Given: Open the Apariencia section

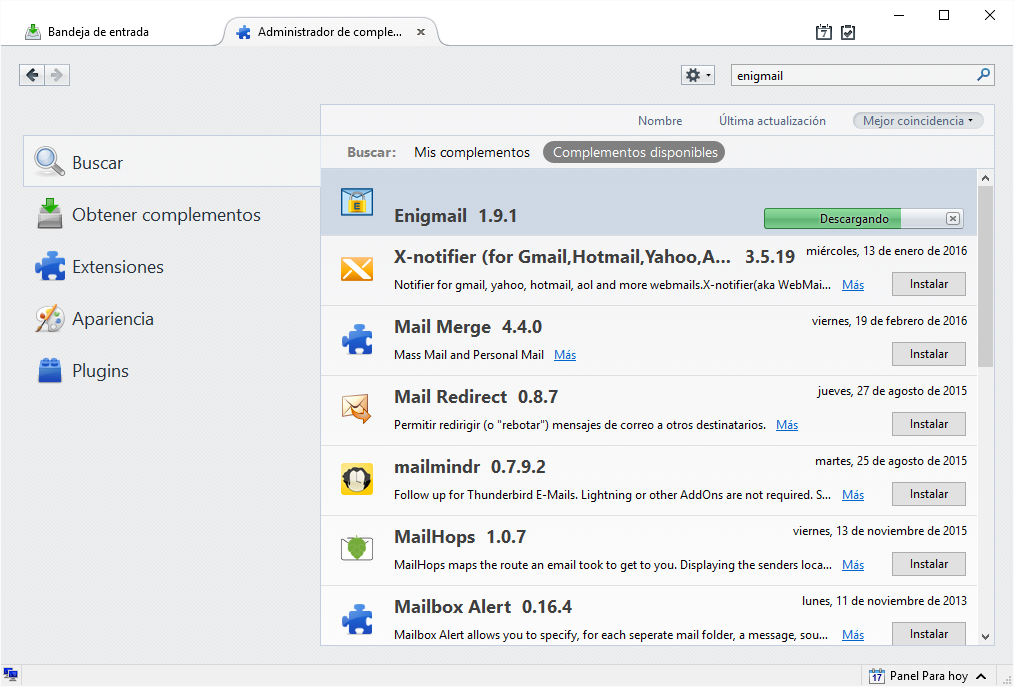Looking at the screenshot, I should [113, 319].
